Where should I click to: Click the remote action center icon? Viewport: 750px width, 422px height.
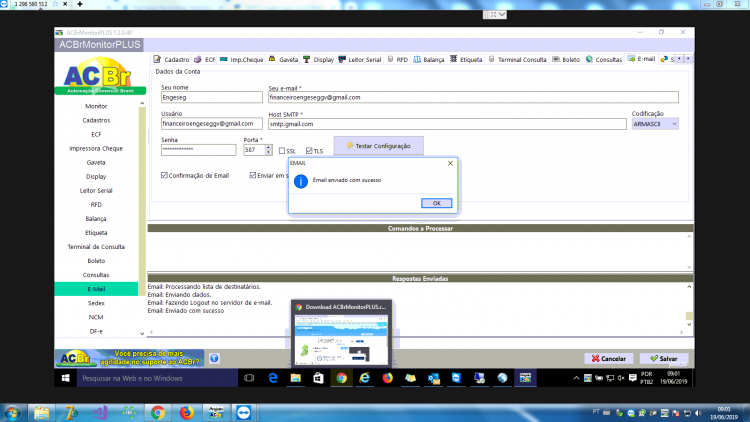632,378
